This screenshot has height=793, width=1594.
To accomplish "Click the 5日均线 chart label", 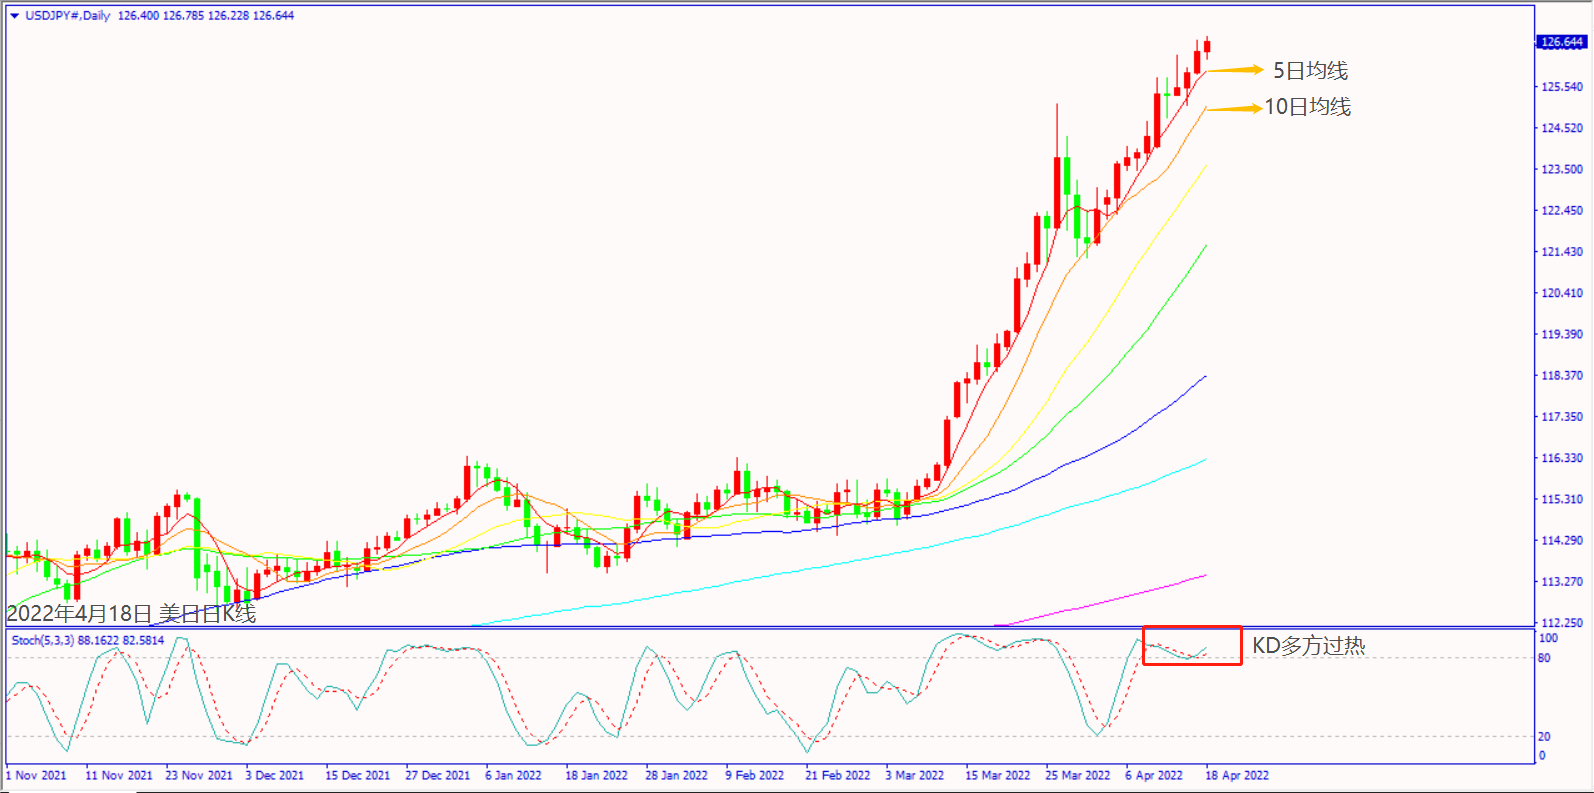I will (1310, 71).
